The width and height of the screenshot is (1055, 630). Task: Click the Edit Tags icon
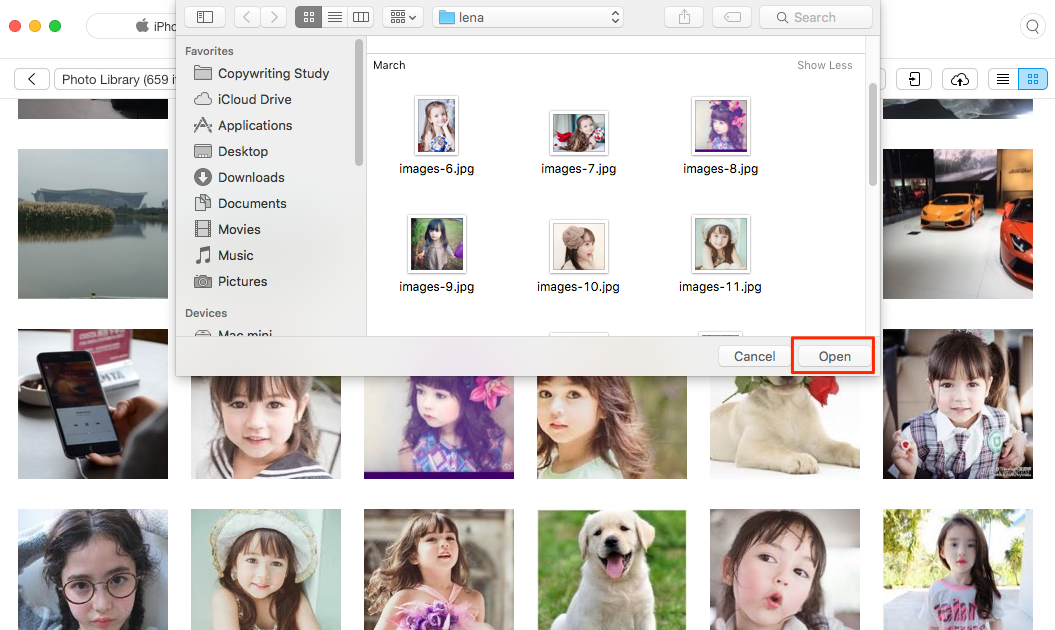[732, 17]
